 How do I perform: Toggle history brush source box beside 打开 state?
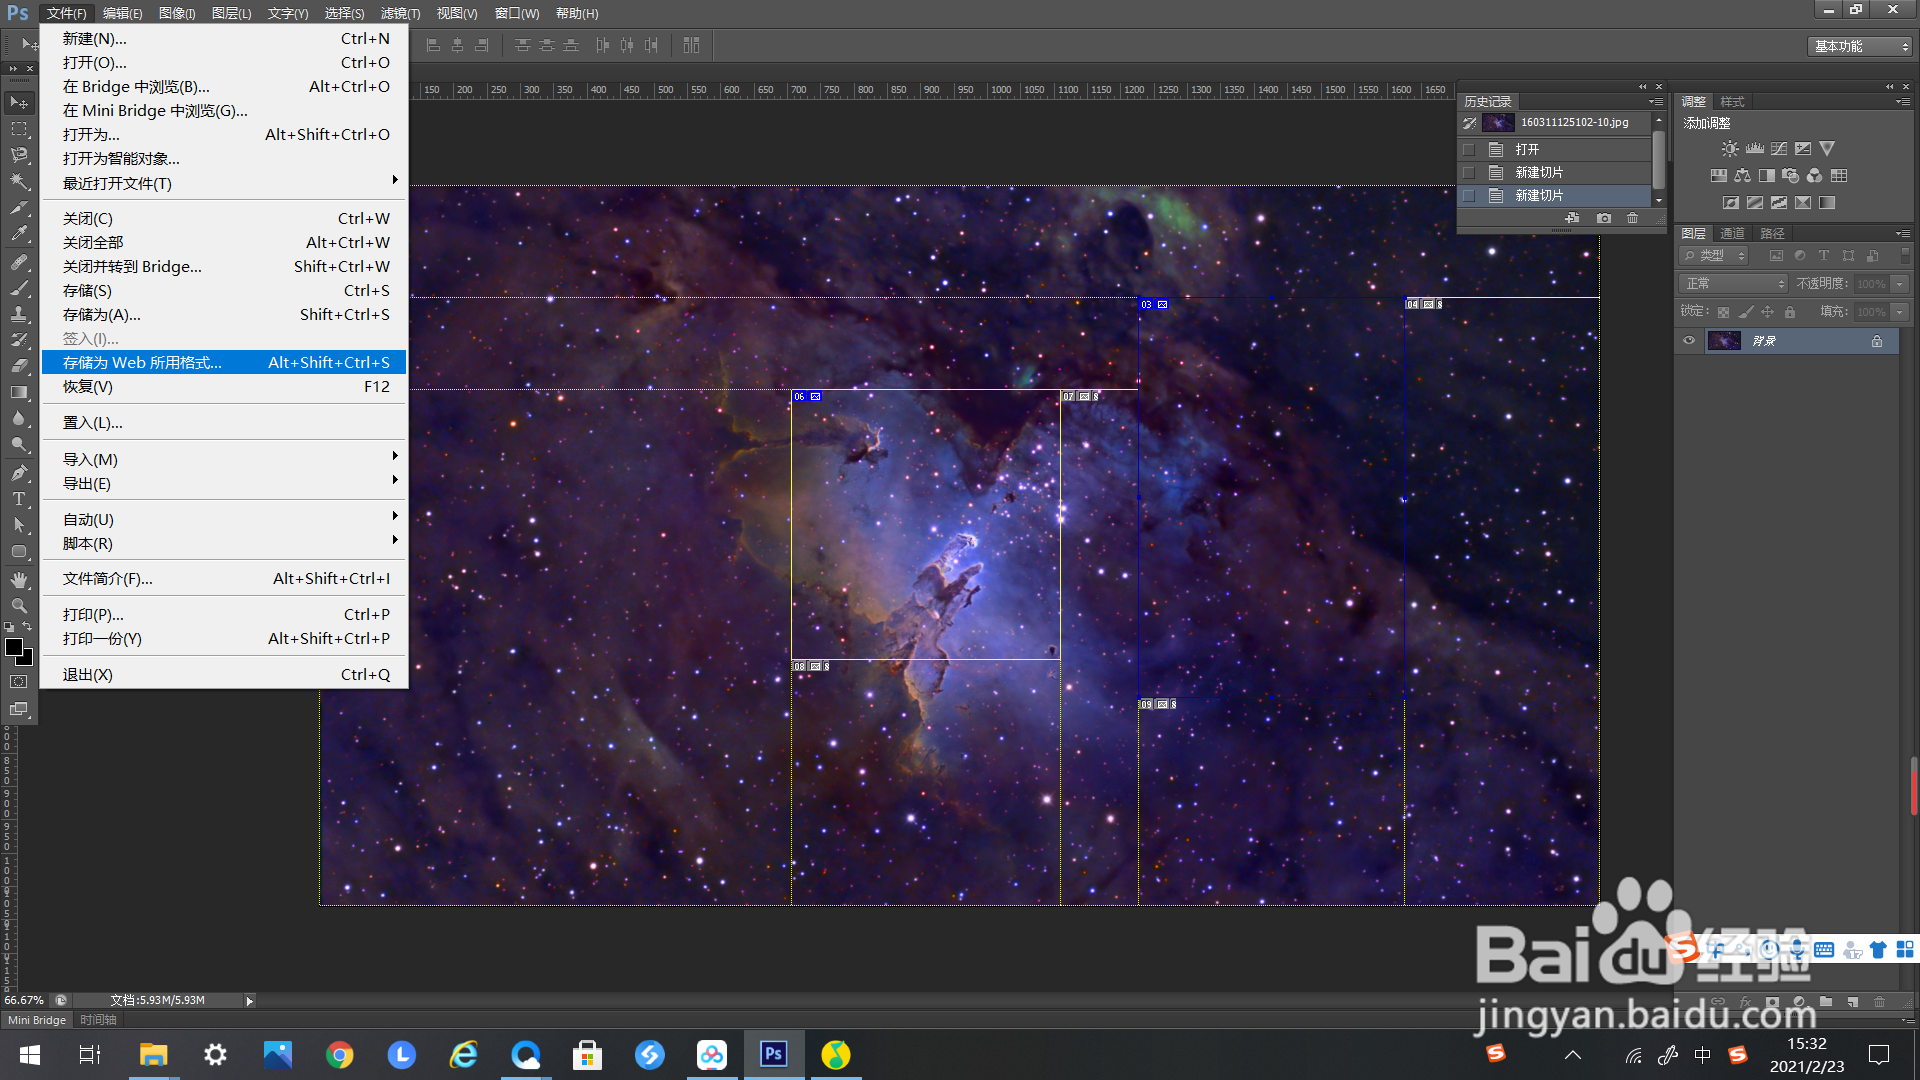[x=1469, y=150]
